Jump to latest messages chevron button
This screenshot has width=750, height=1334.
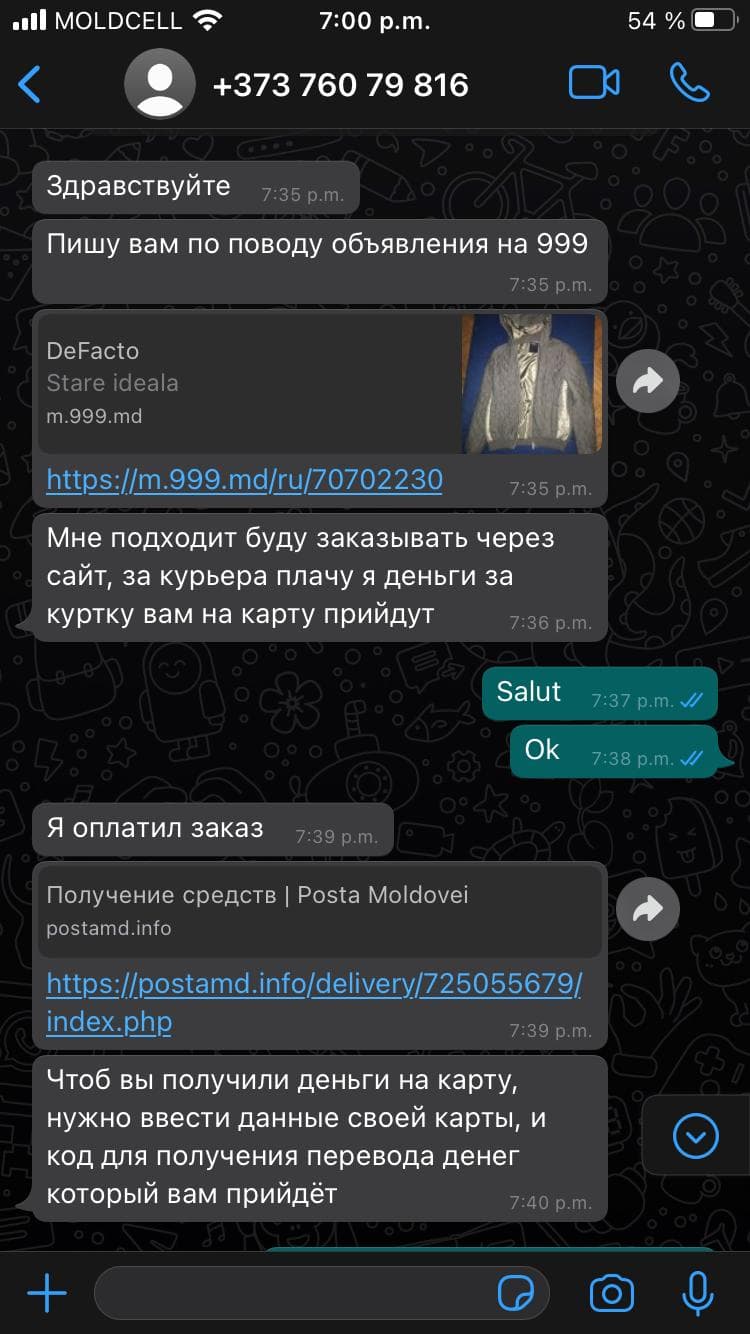(x=696, y=1135)
